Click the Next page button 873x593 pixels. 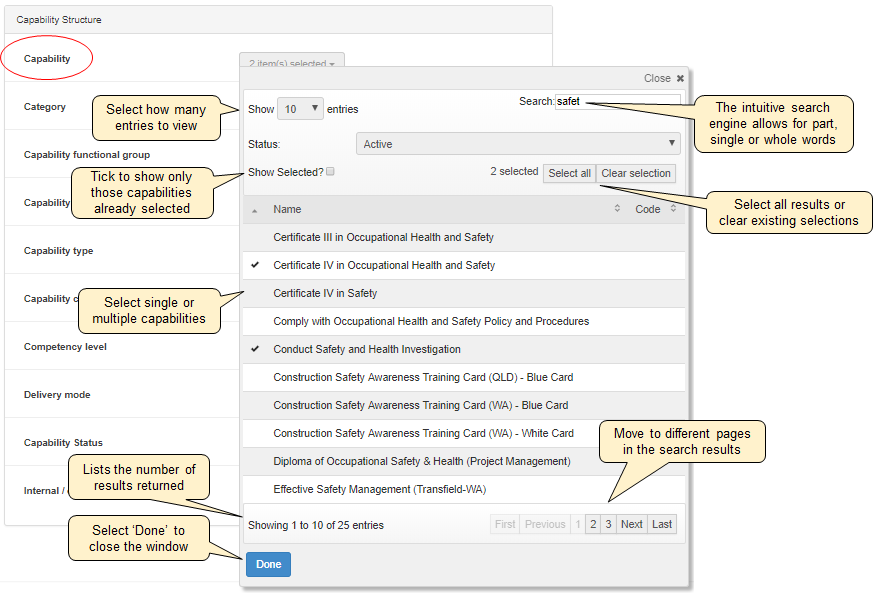coord(631,524)
